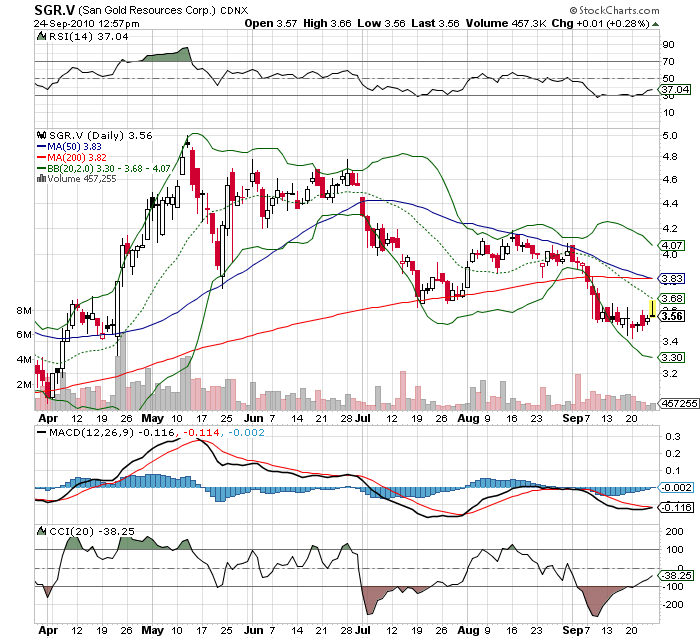
Task: Click the Last 3.56 value in header
Action: pos(436,23)
